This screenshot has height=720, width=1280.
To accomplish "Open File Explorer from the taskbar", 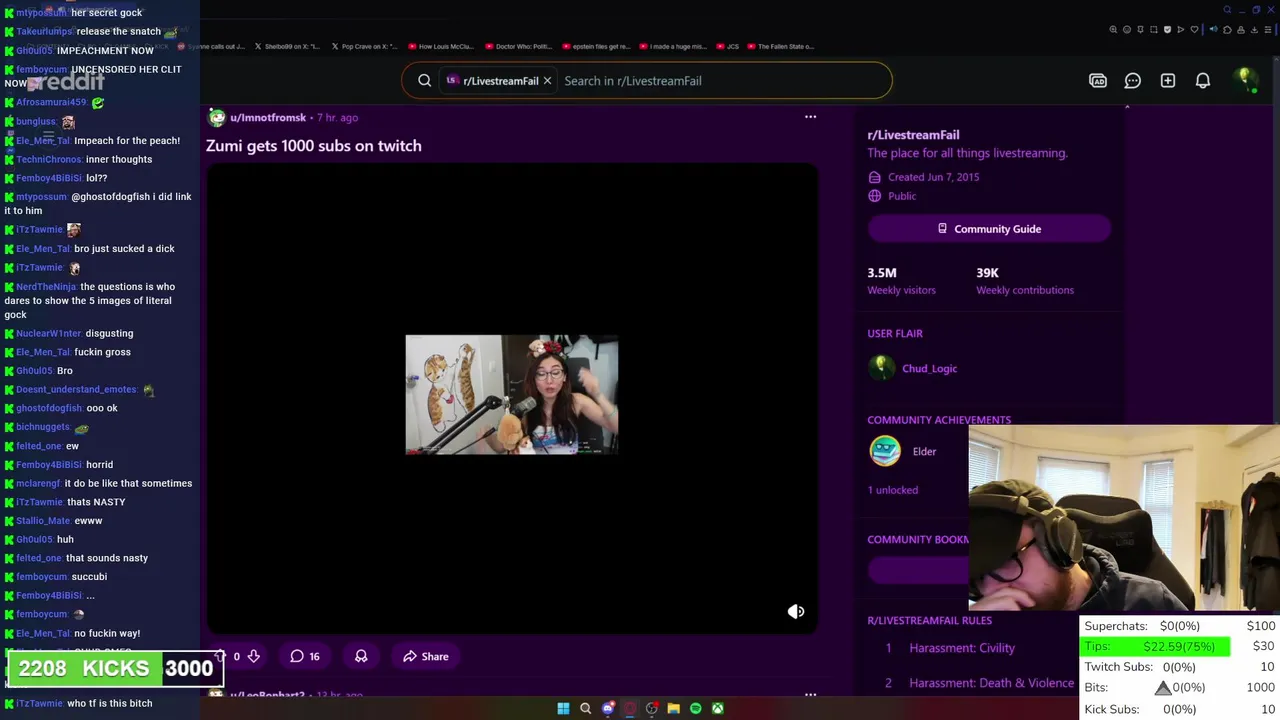I will [x=673, y=708].
